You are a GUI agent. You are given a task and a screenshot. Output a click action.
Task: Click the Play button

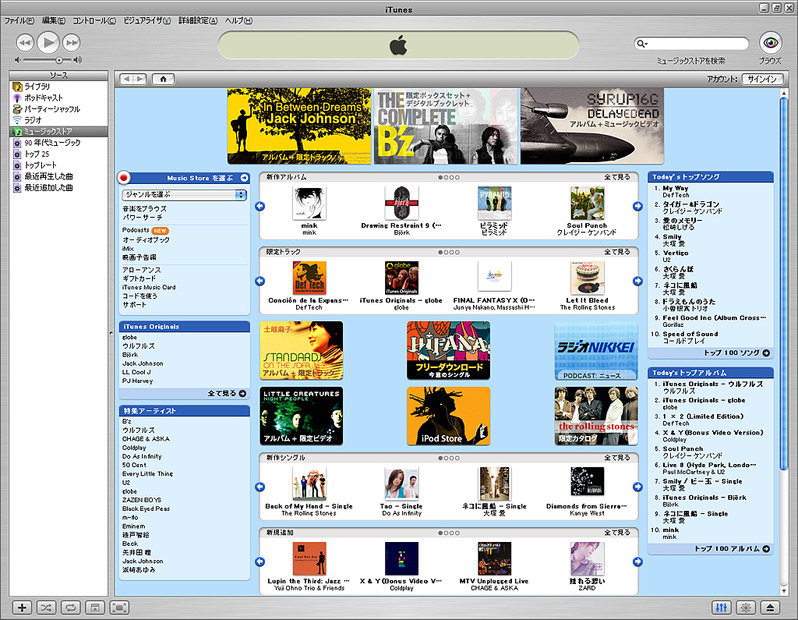click(x=48, y=43)
